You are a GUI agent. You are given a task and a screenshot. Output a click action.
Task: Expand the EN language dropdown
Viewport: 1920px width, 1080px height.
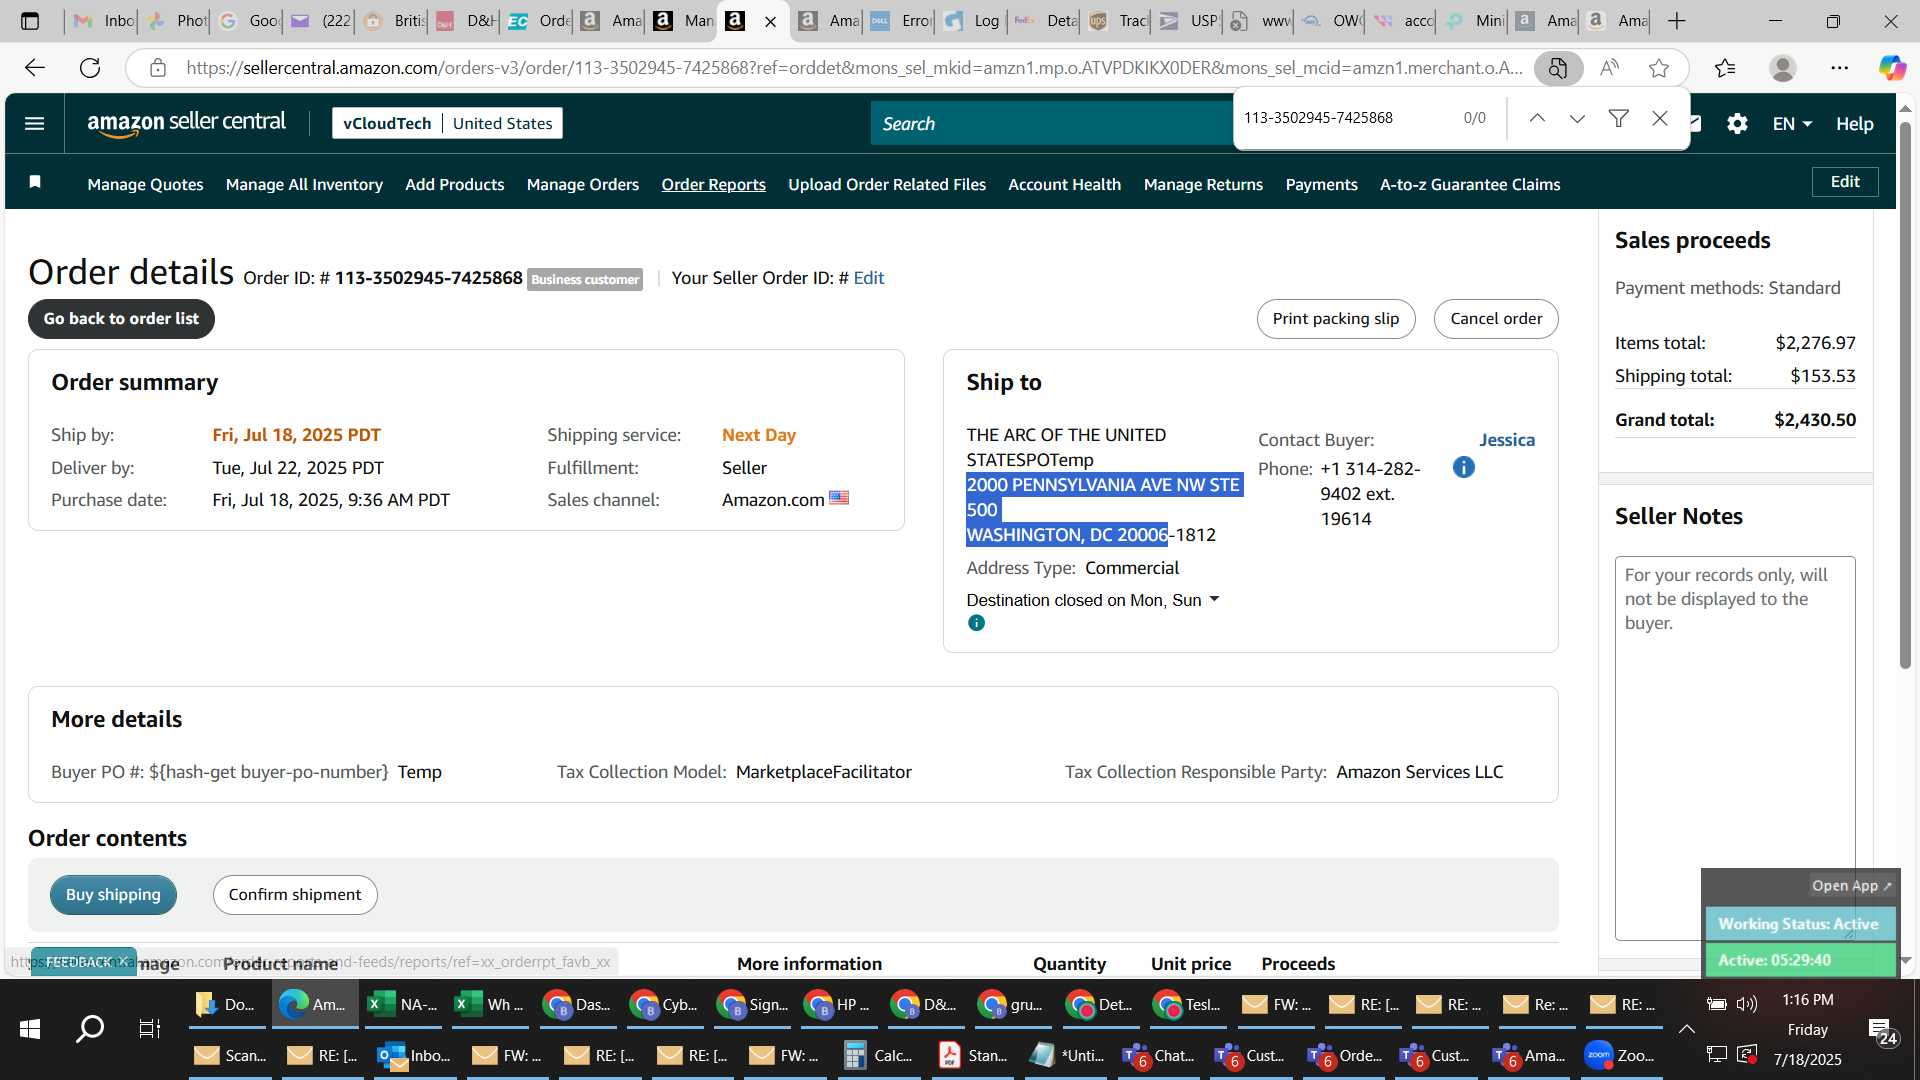tap(1791, 123)
